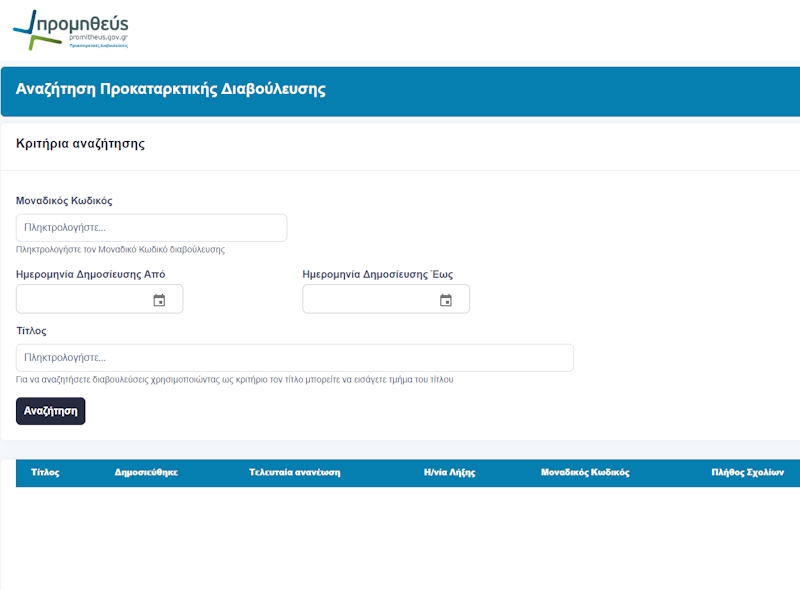Select the Τελευταία ανανέωση column header

(x=294, y=473)
